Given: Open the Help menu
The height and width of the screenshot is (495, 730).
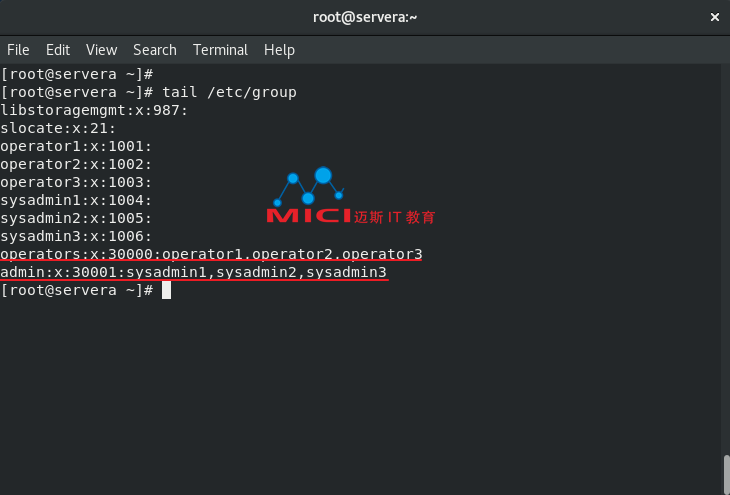Looking at the screenshot, I should (279, 50).
